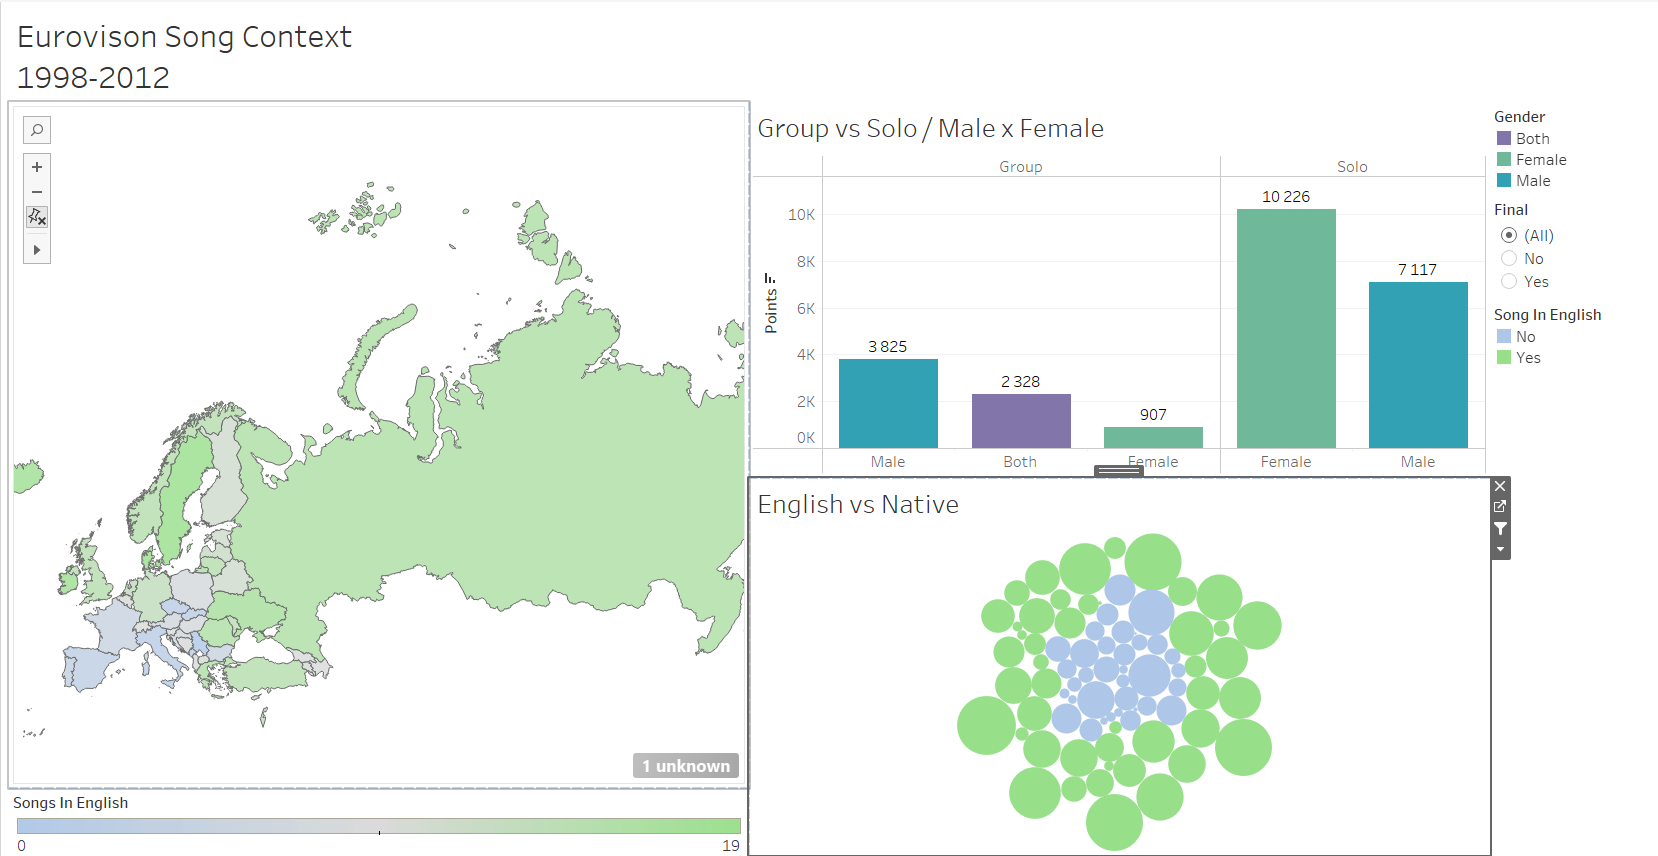Click the reset map pin icon
The height and width of the screenshot is (856, 1658).
coord(37,217)
